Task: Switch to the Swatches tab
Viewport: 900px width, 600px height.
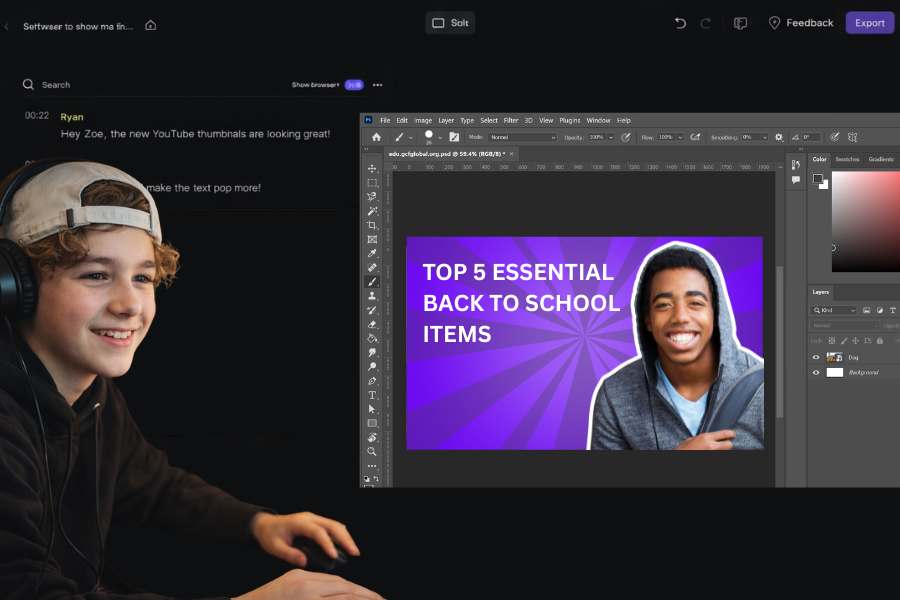Action: coord(847,159)
